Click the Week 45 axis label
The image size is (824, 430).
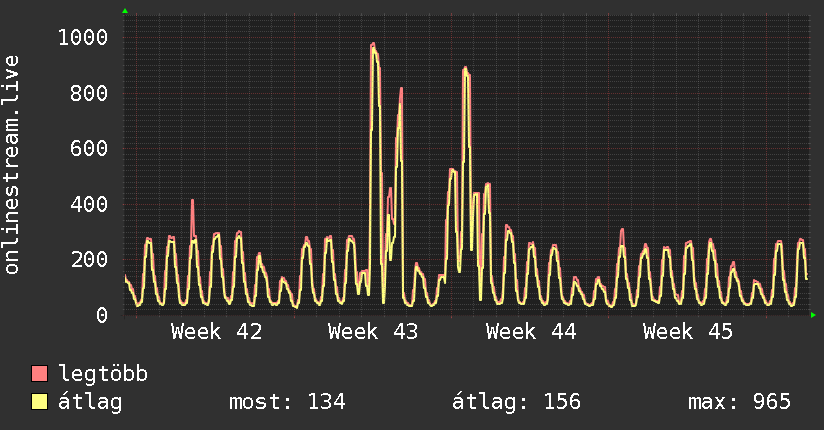pyautogui.click(x=688, y=332)
